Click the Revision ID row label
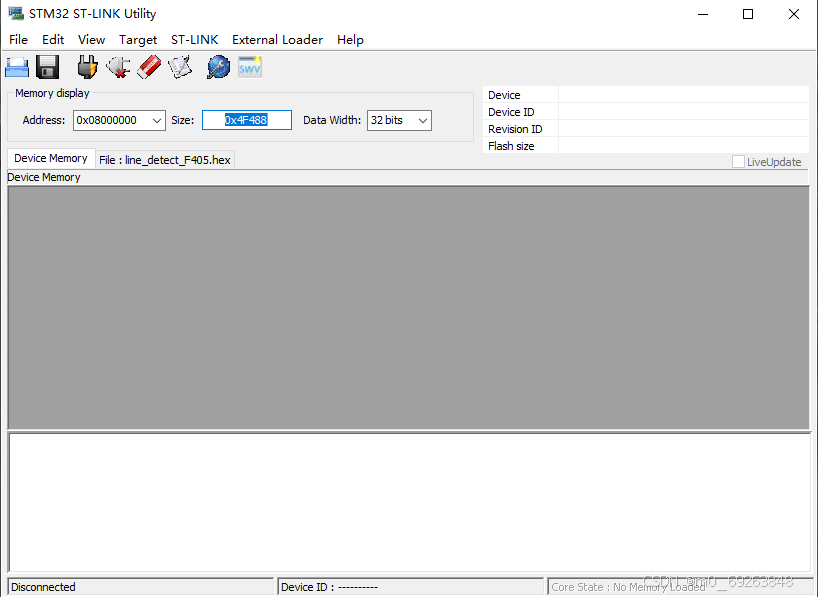This screenshot has height=597, width=818. click(515, 129)
